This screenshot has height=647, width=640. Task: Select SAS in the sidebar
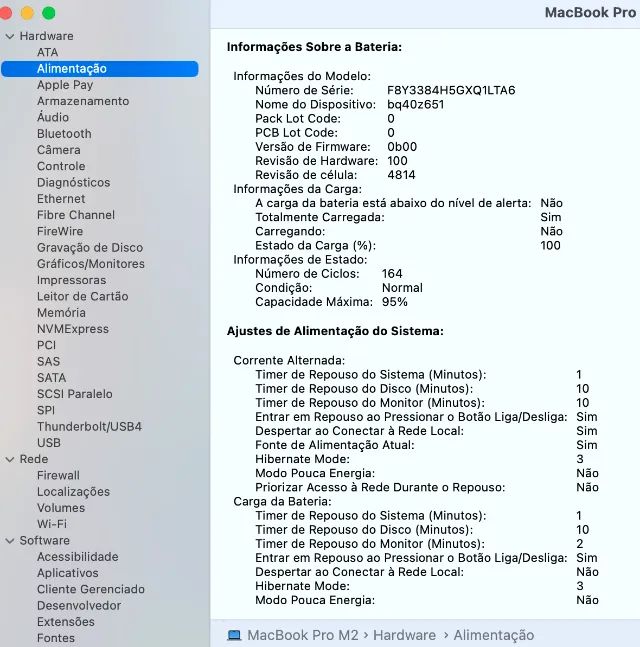coord(48,361)
